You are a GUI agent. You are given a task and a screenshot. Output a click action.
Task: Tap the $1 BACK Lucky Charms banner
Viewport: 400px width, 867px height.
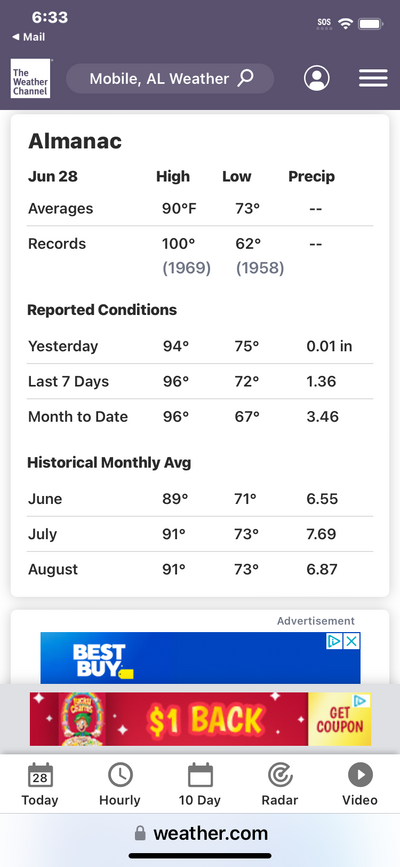(x=200, y=719)
